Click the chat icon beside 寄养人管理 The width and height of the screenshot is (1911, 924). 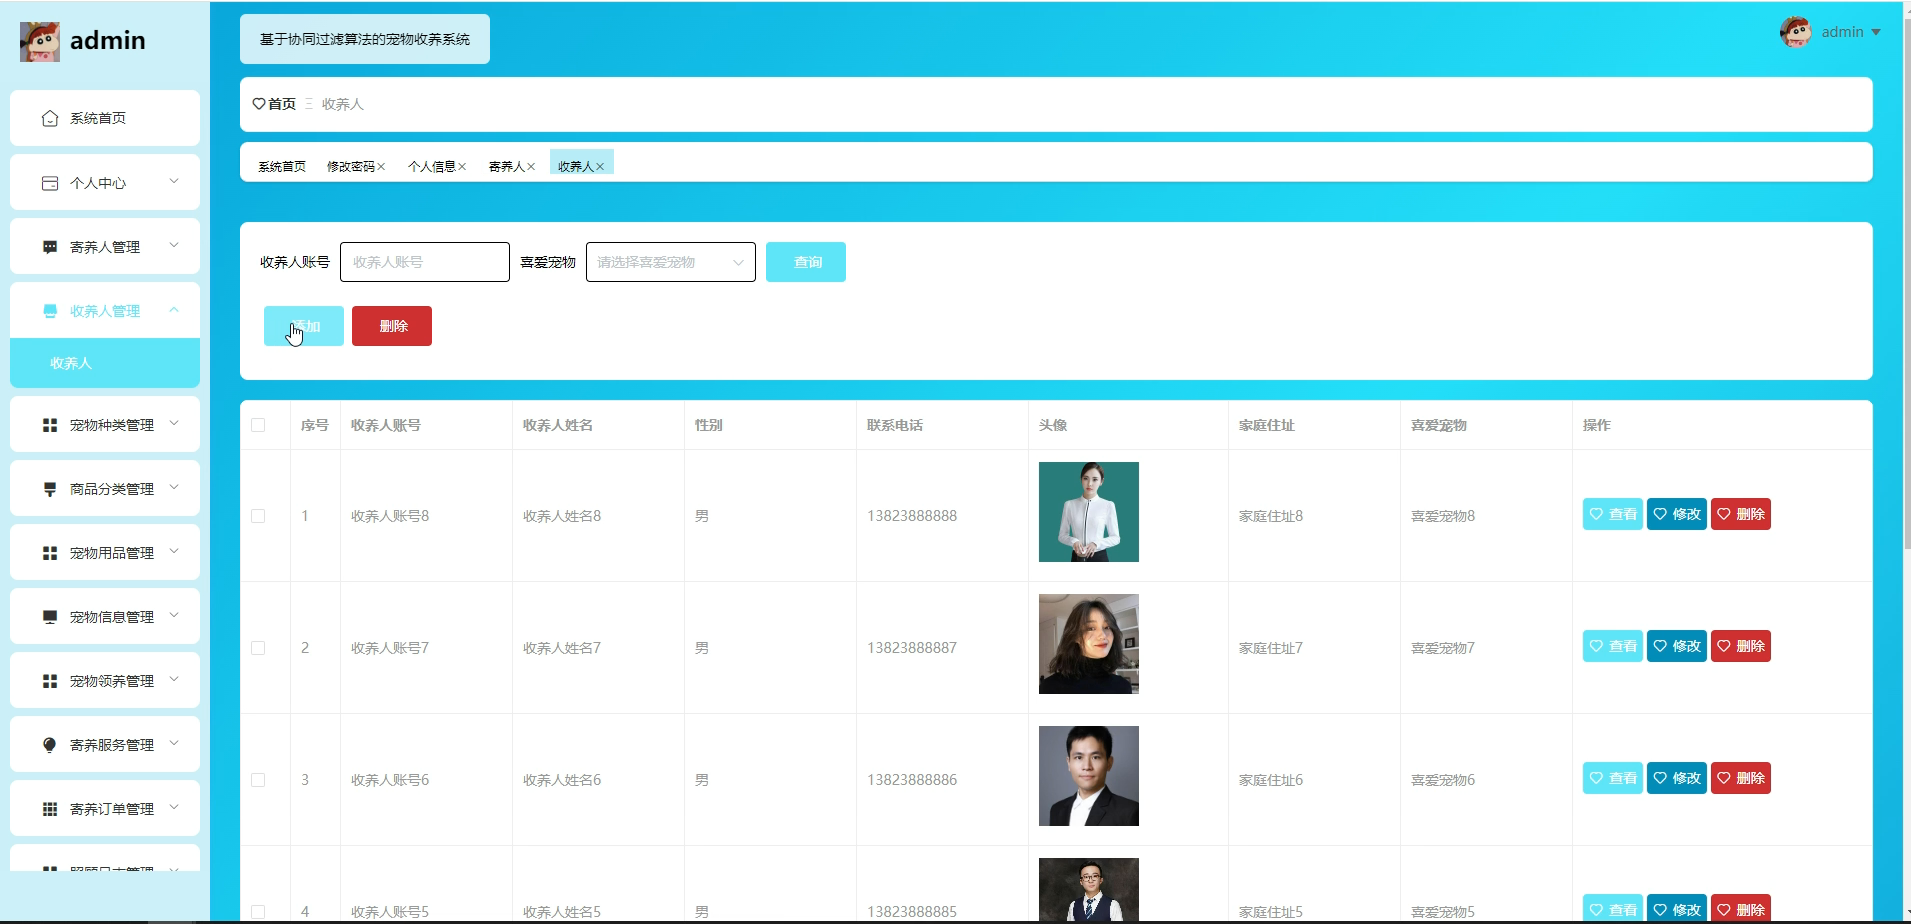[50, 247]
